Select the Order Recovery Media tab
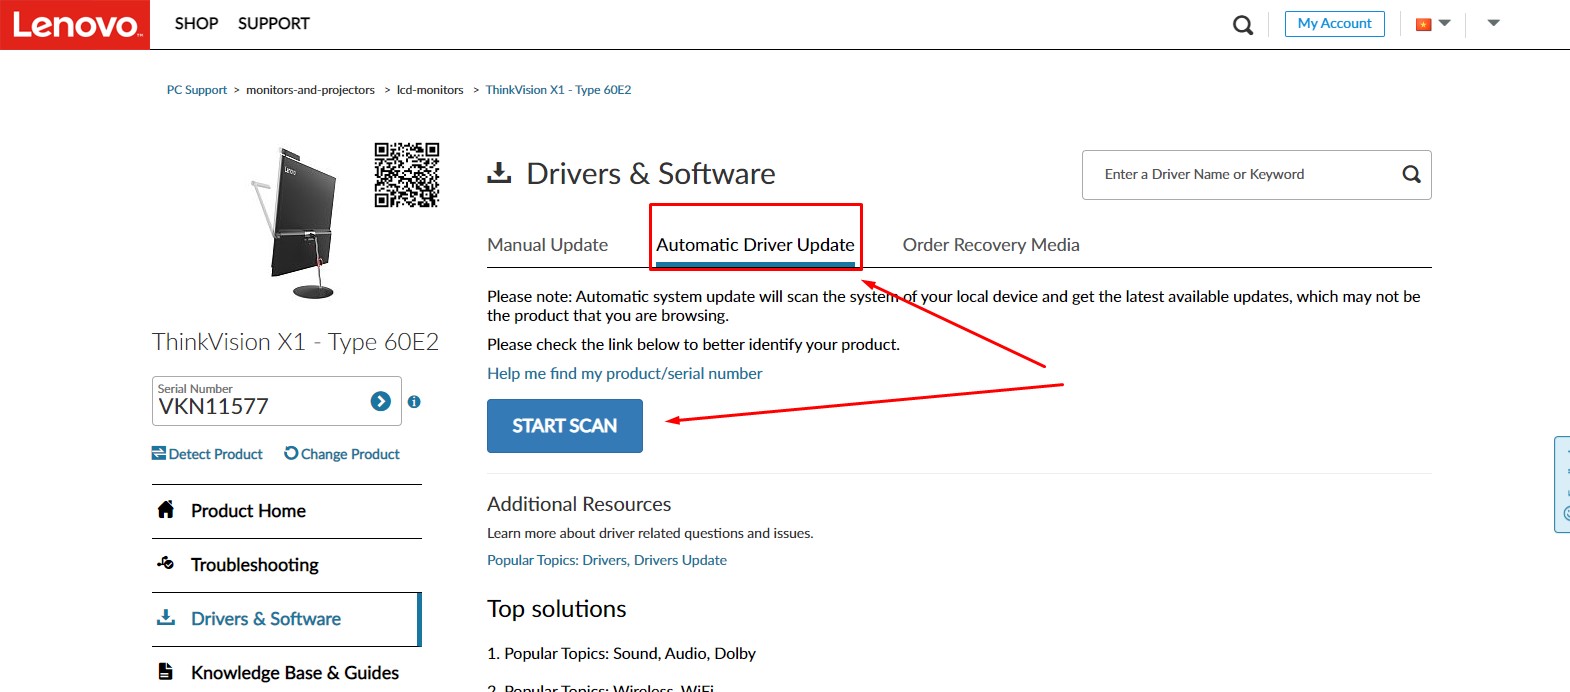This screenshot has width=1570, height=692. [990, 245]
